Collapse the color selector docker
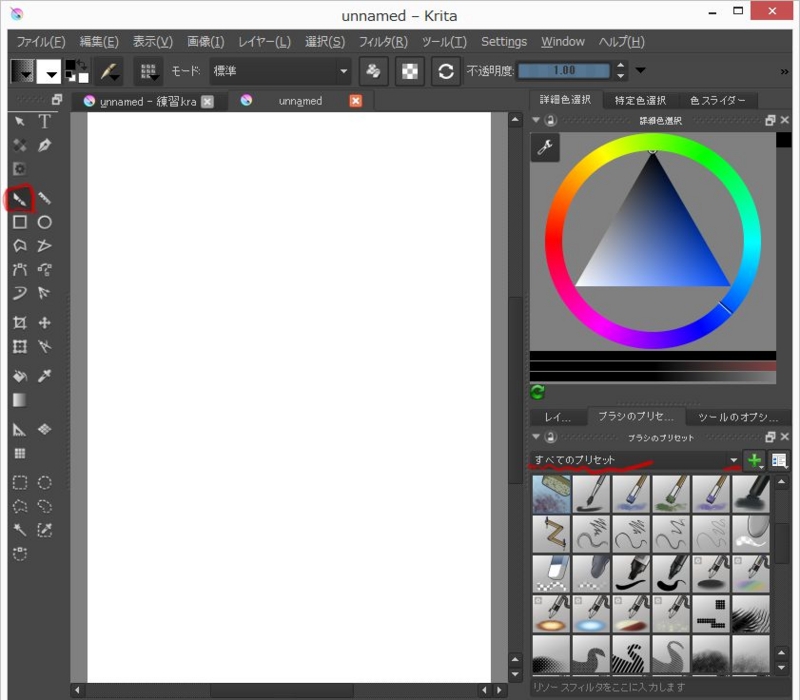 click(536, 120)
